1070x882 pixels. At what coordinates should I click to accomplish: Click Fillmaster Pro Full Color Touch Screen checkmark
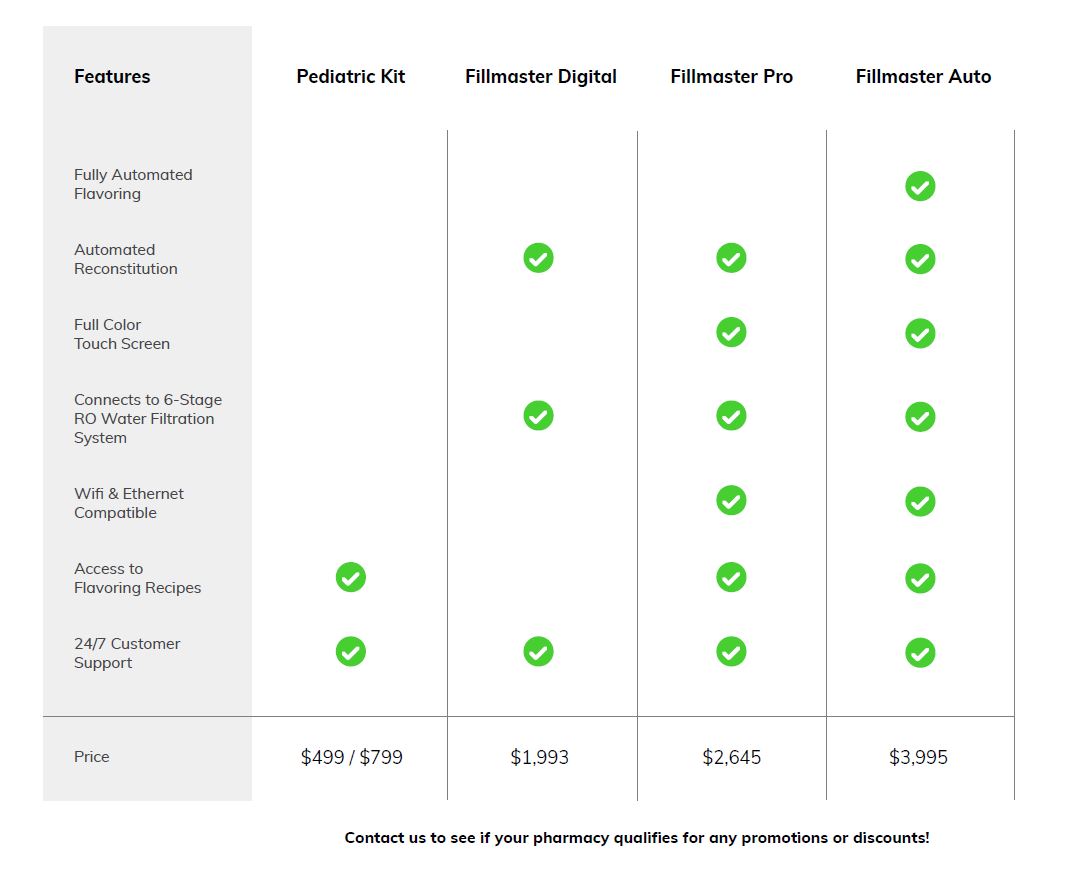(731, 332)
